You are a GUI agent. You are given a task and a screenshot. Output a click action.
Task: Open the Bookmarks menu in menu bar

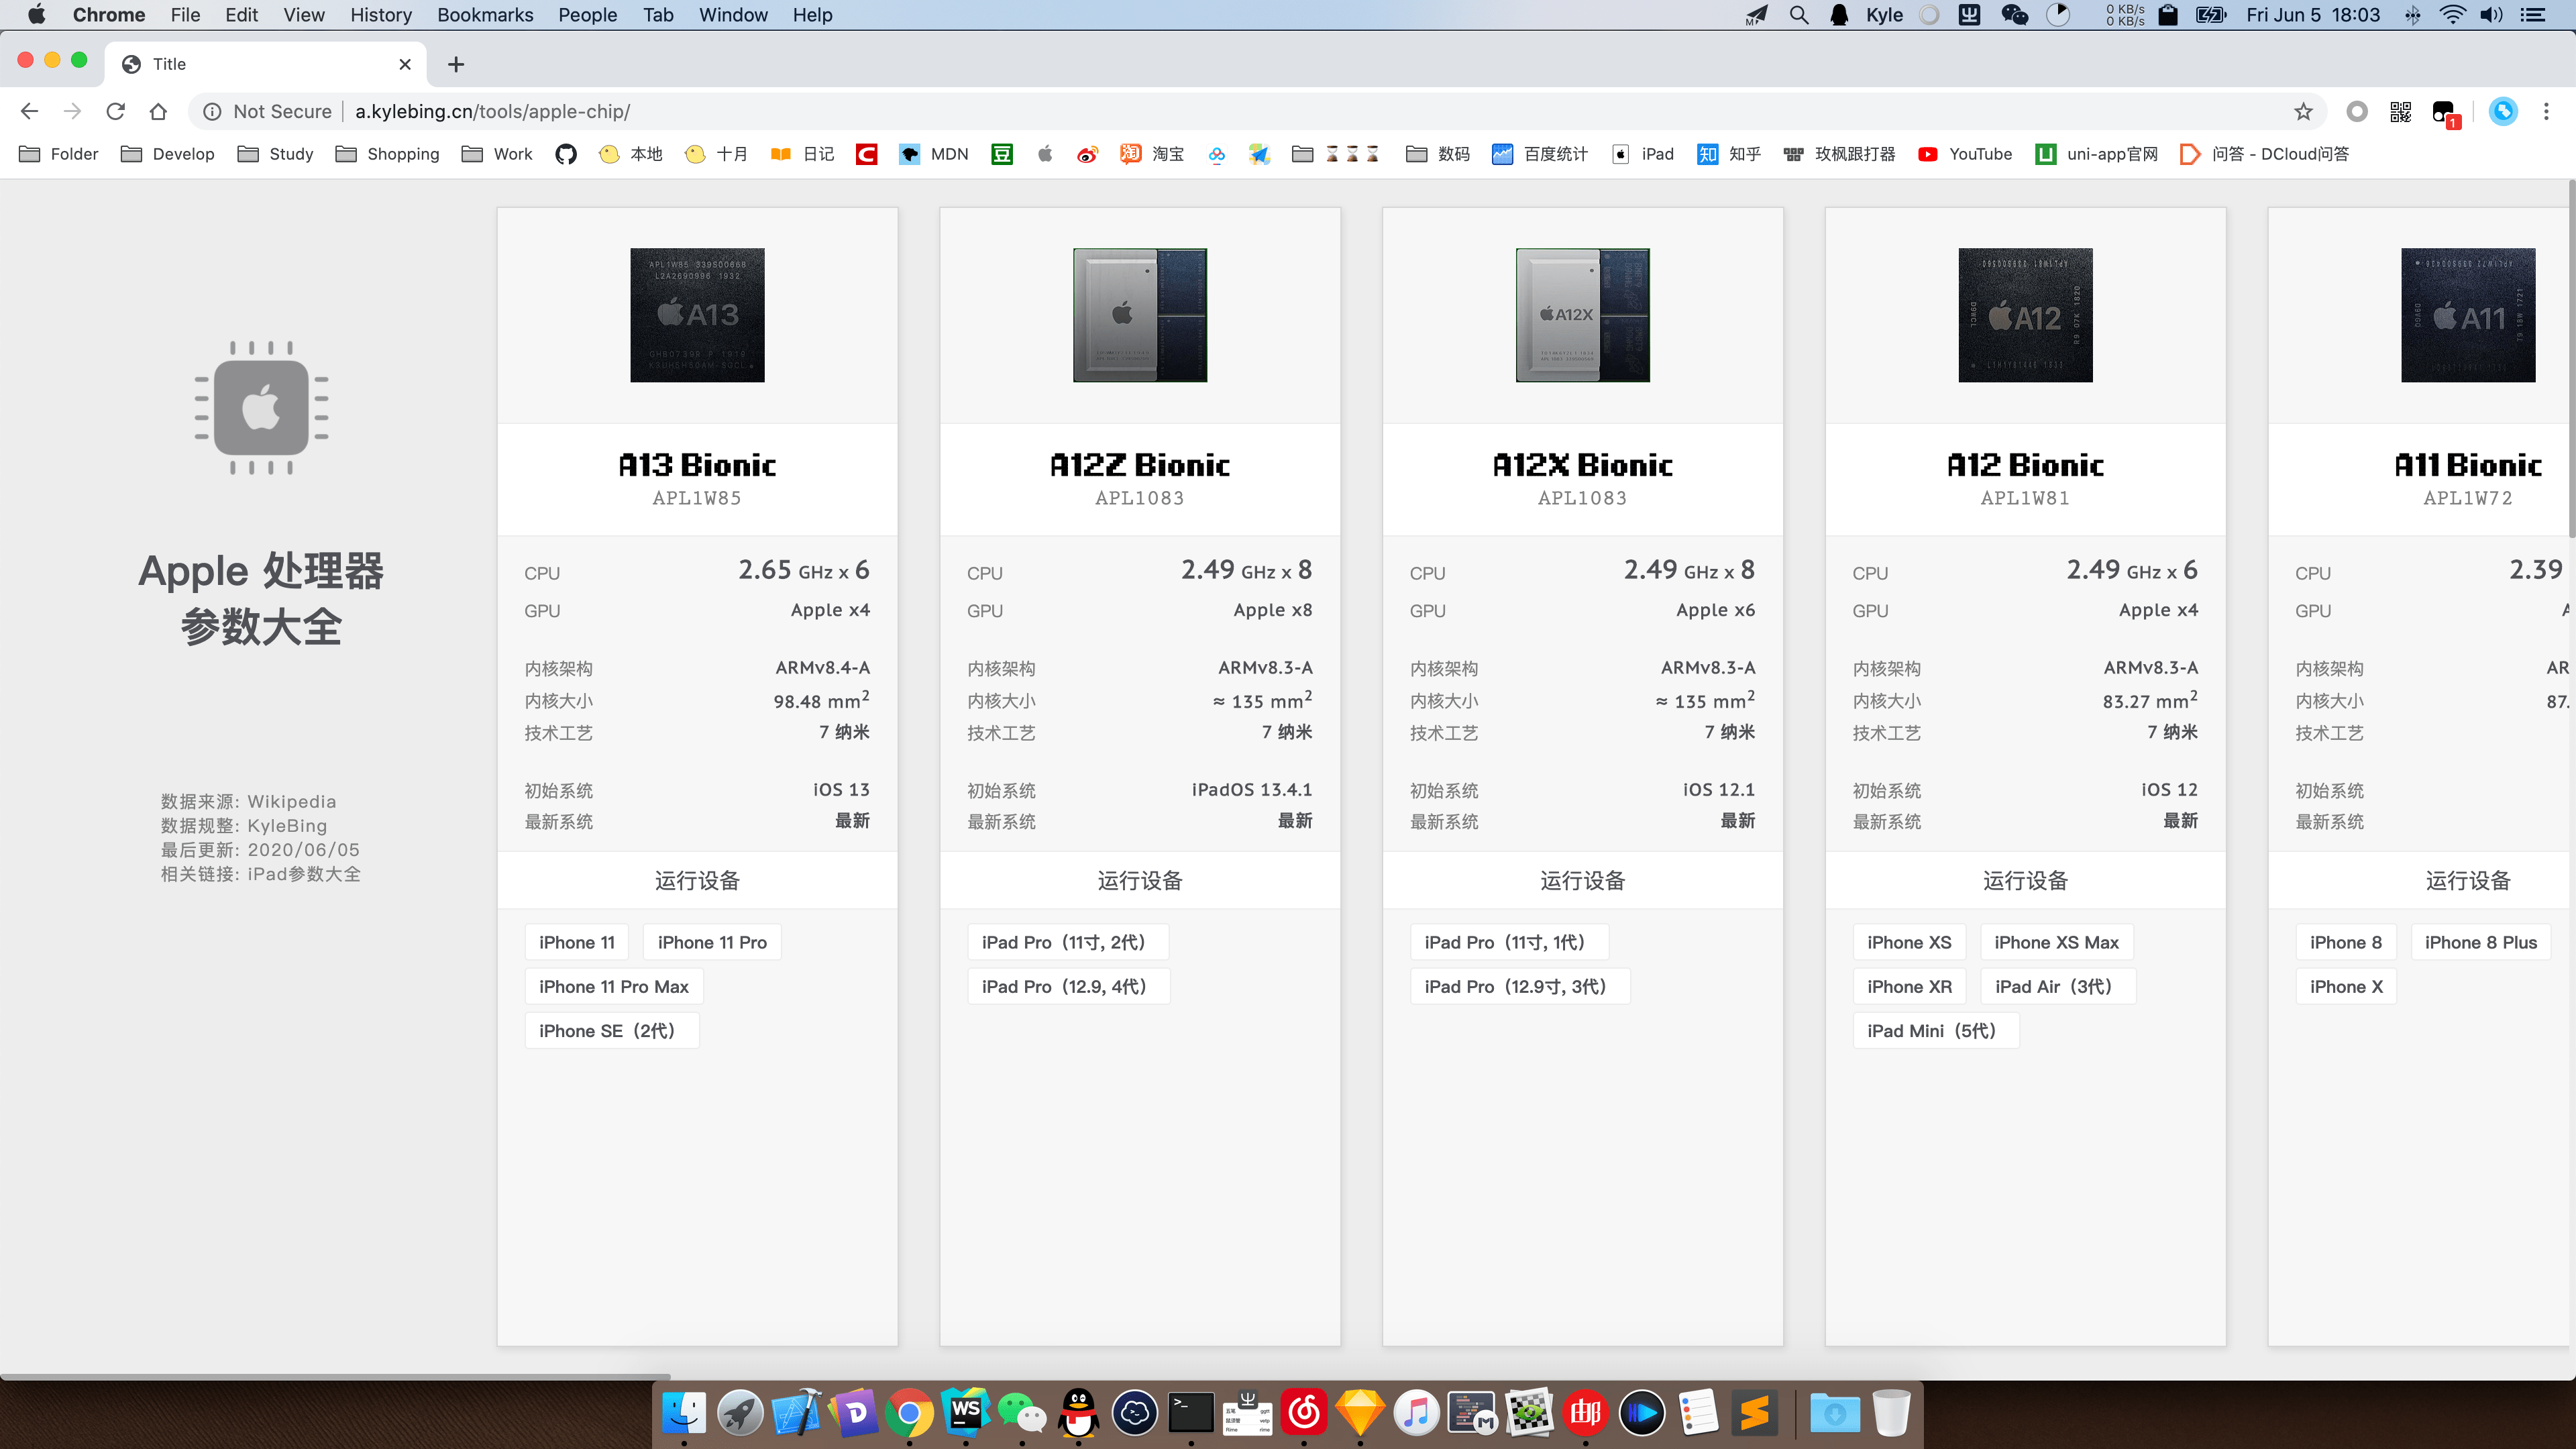point(485,15)
